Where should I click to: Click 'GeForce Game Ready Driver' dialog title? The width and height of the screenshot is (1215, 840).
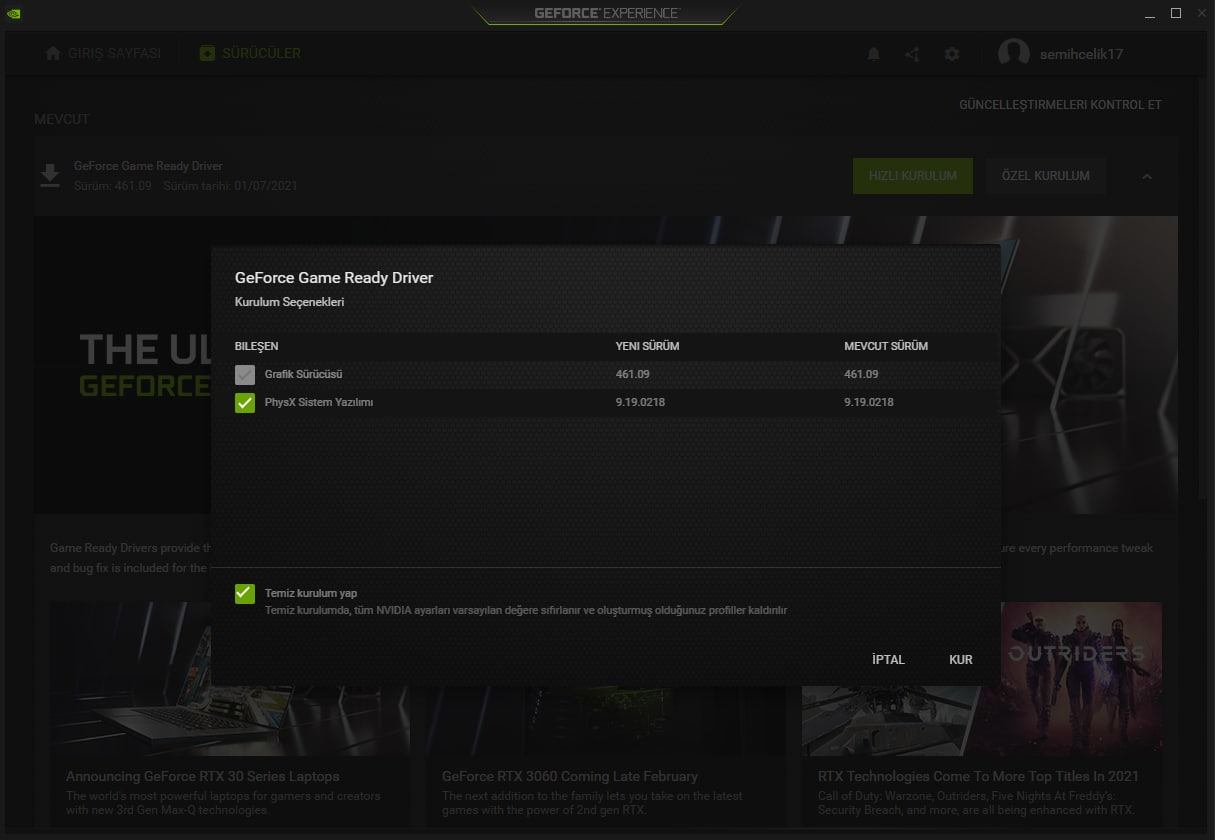(x=334, y=278)
